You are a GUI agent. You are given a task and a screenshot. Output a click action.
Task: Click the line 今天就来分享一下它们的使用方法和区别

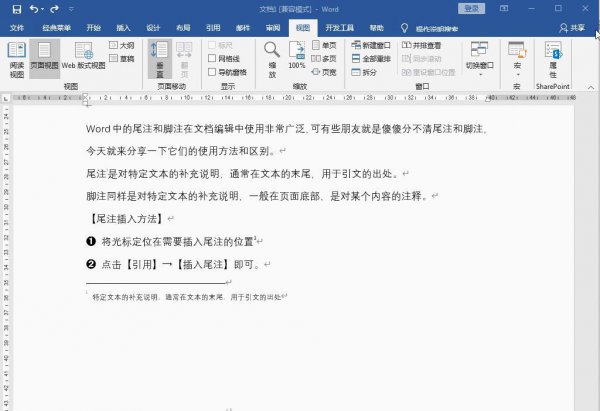tap(181, 151)
